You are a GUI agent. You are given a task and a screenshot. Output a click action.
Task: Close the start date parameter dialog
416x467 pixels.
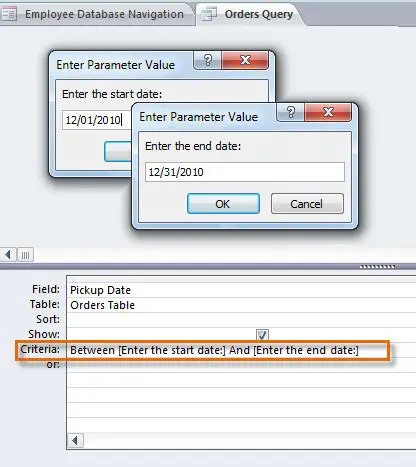click(245, 60)
